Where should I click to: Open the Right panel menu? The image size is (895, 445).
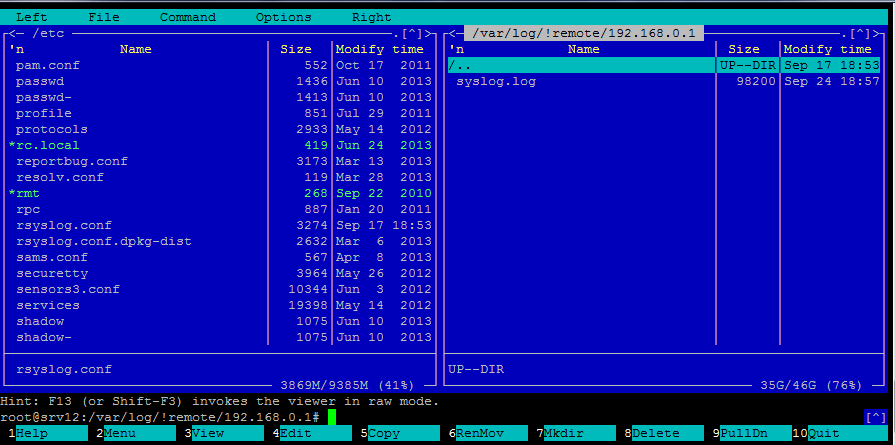371,17
